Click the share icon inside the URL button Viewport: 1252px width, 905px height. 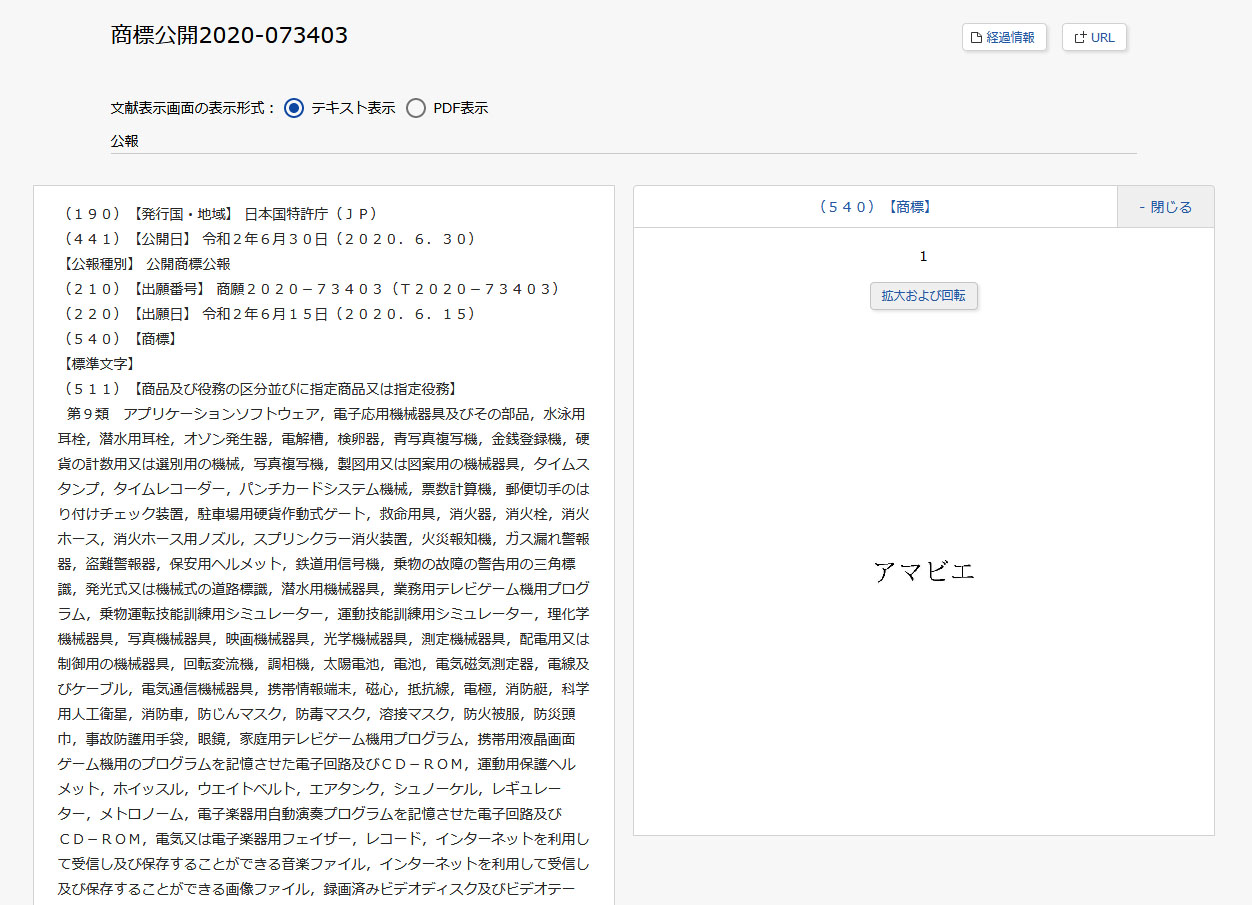[1079, 37]
